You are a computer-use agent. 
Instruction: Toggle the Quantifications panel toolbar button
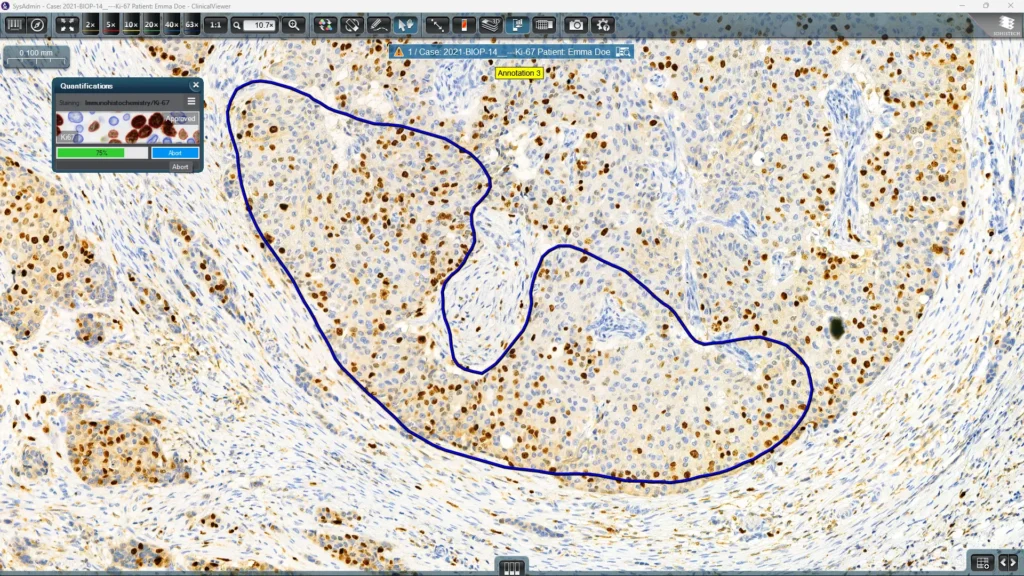[x=517, y=25]
